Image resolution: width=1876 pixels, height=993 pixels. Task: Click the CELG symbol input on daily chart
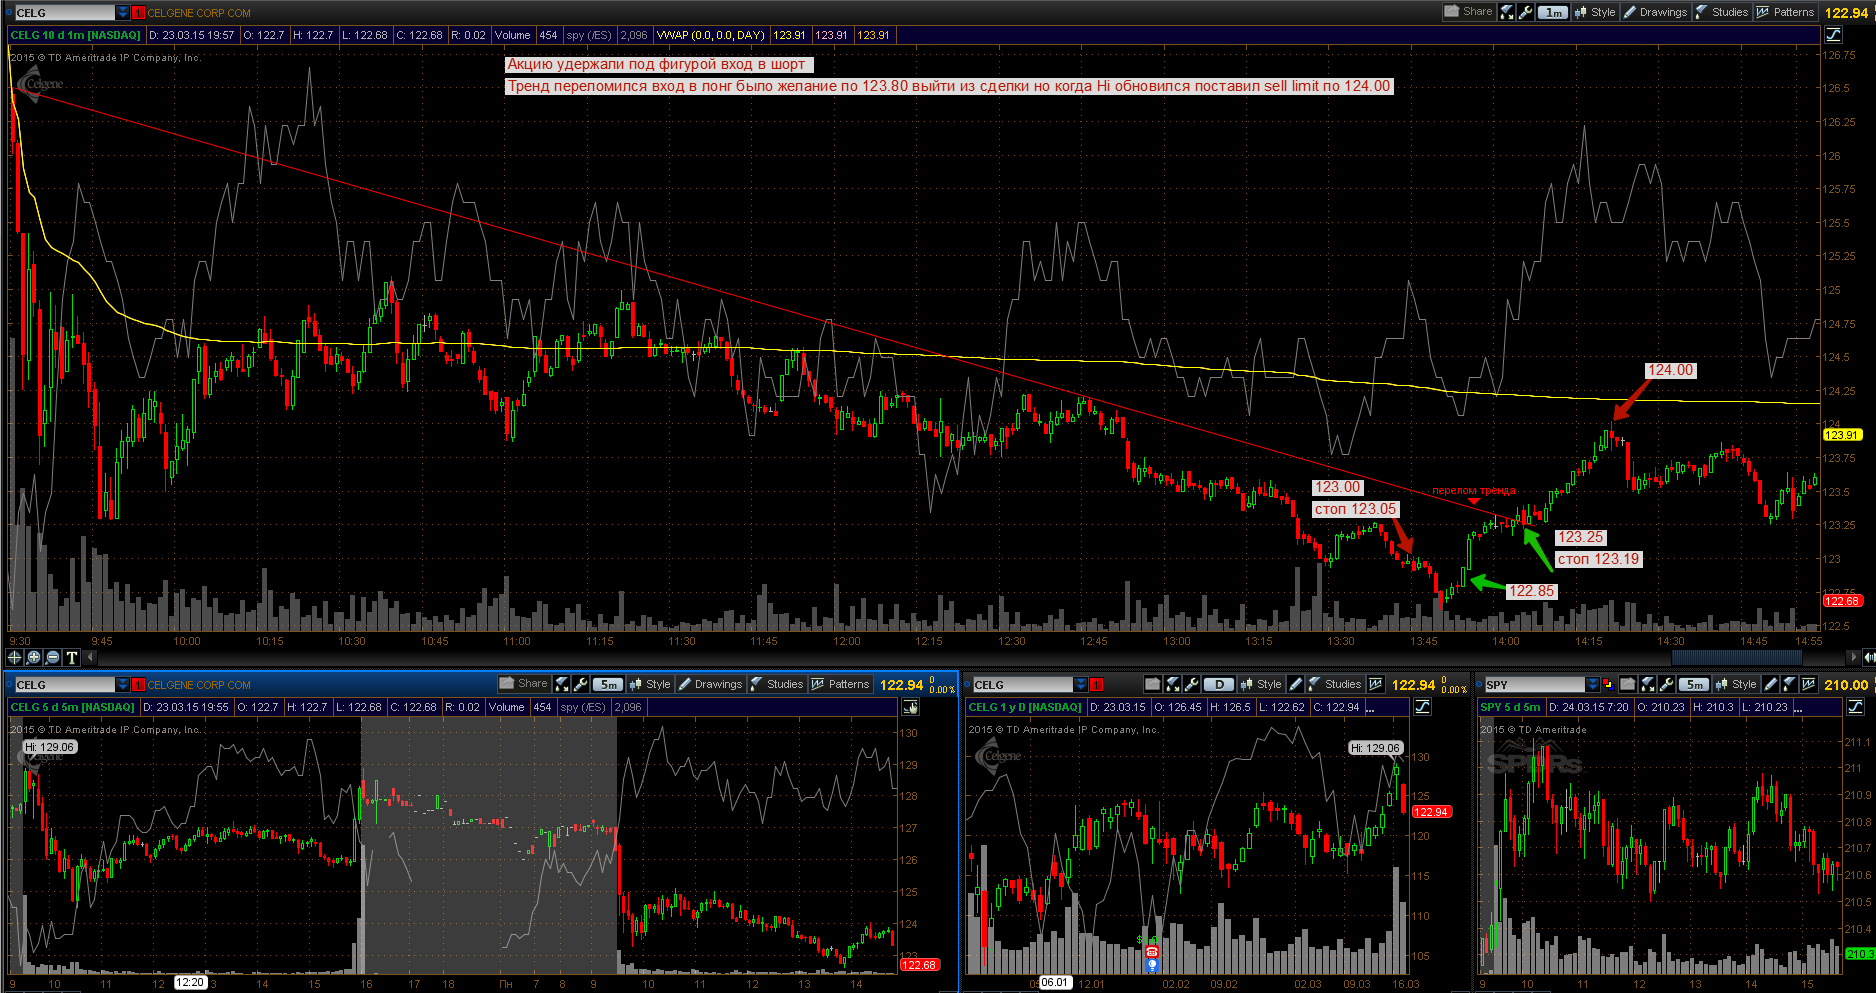click(x=1022, y=685)
